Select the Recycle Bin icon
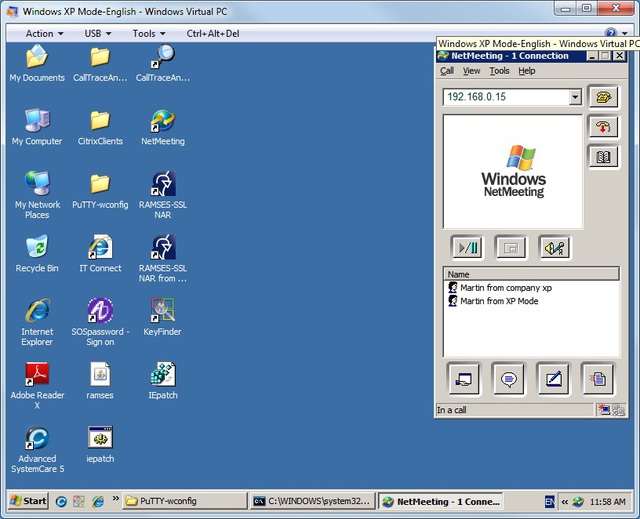640x519 pixels. (x=37, y=254)
